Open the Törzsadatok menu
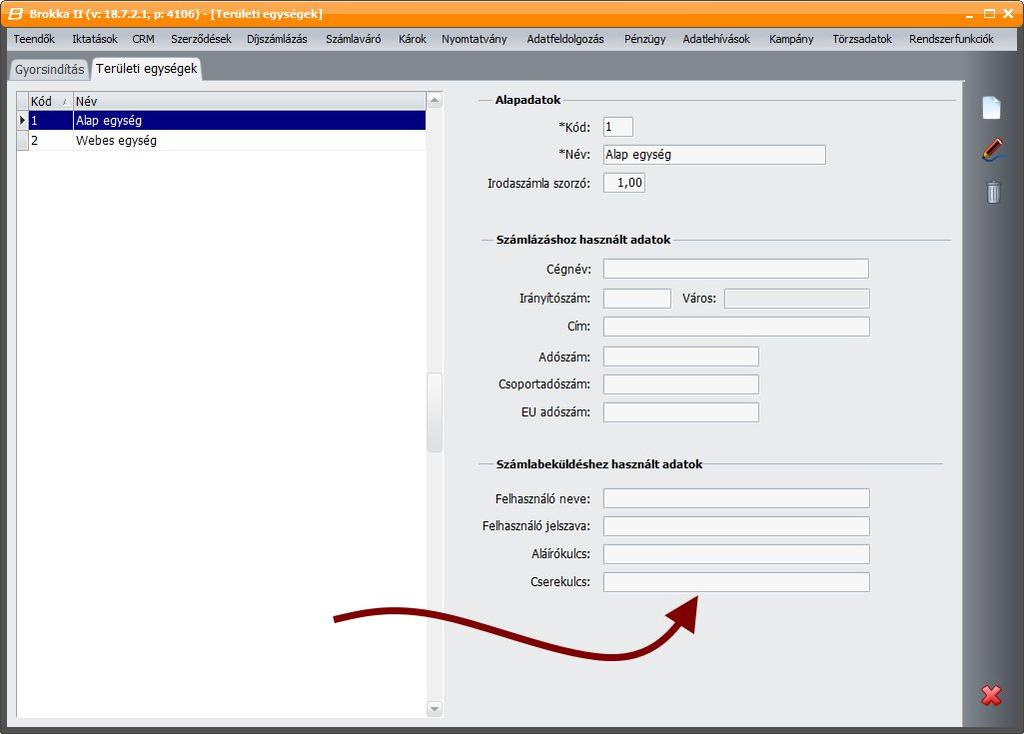The height and width of the screenshot is (734, 1024). [x=862, y=39]
